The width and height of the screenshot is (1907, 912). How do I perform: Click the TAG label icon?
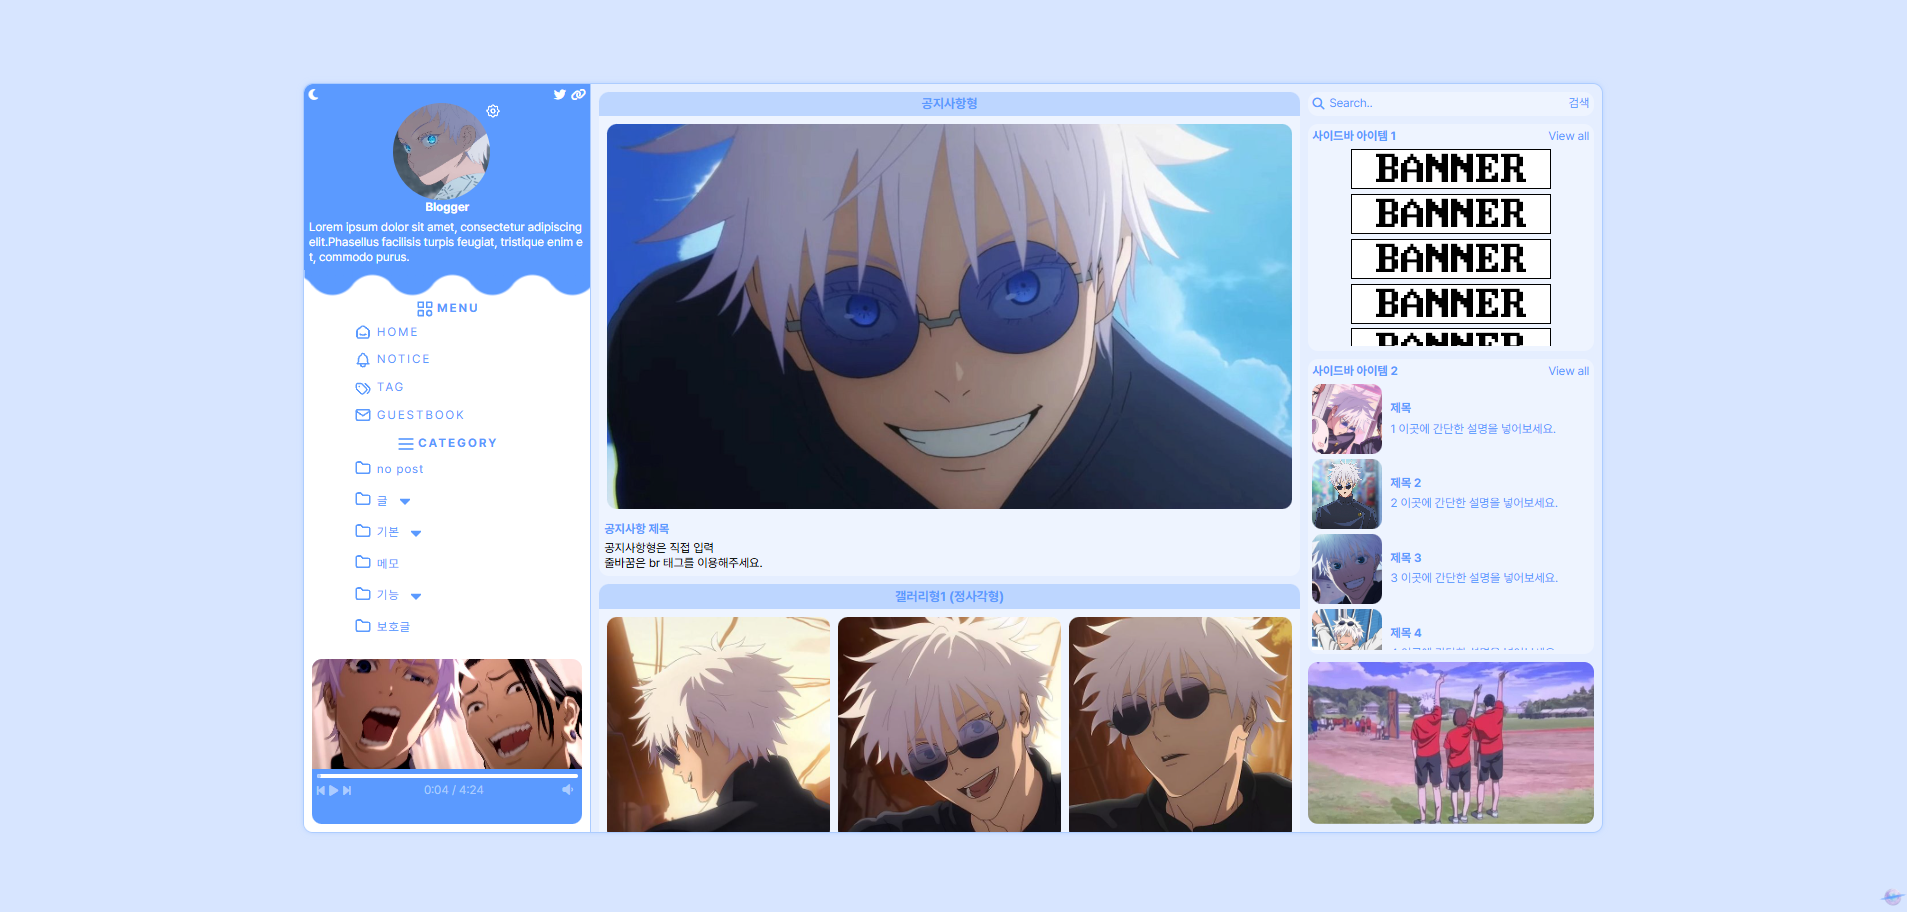pyautogui.click(x=363, y=387)
